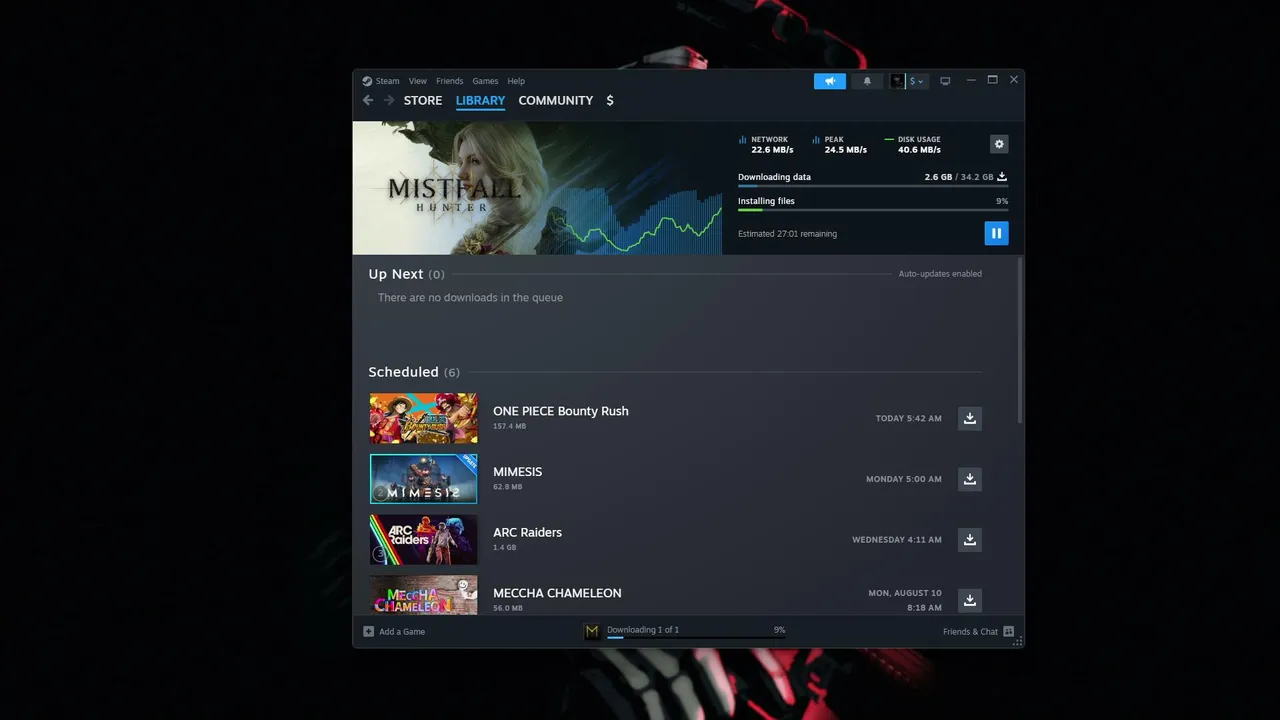
Task: Open the announcements megaphone button
Action: tap(830, 81)
